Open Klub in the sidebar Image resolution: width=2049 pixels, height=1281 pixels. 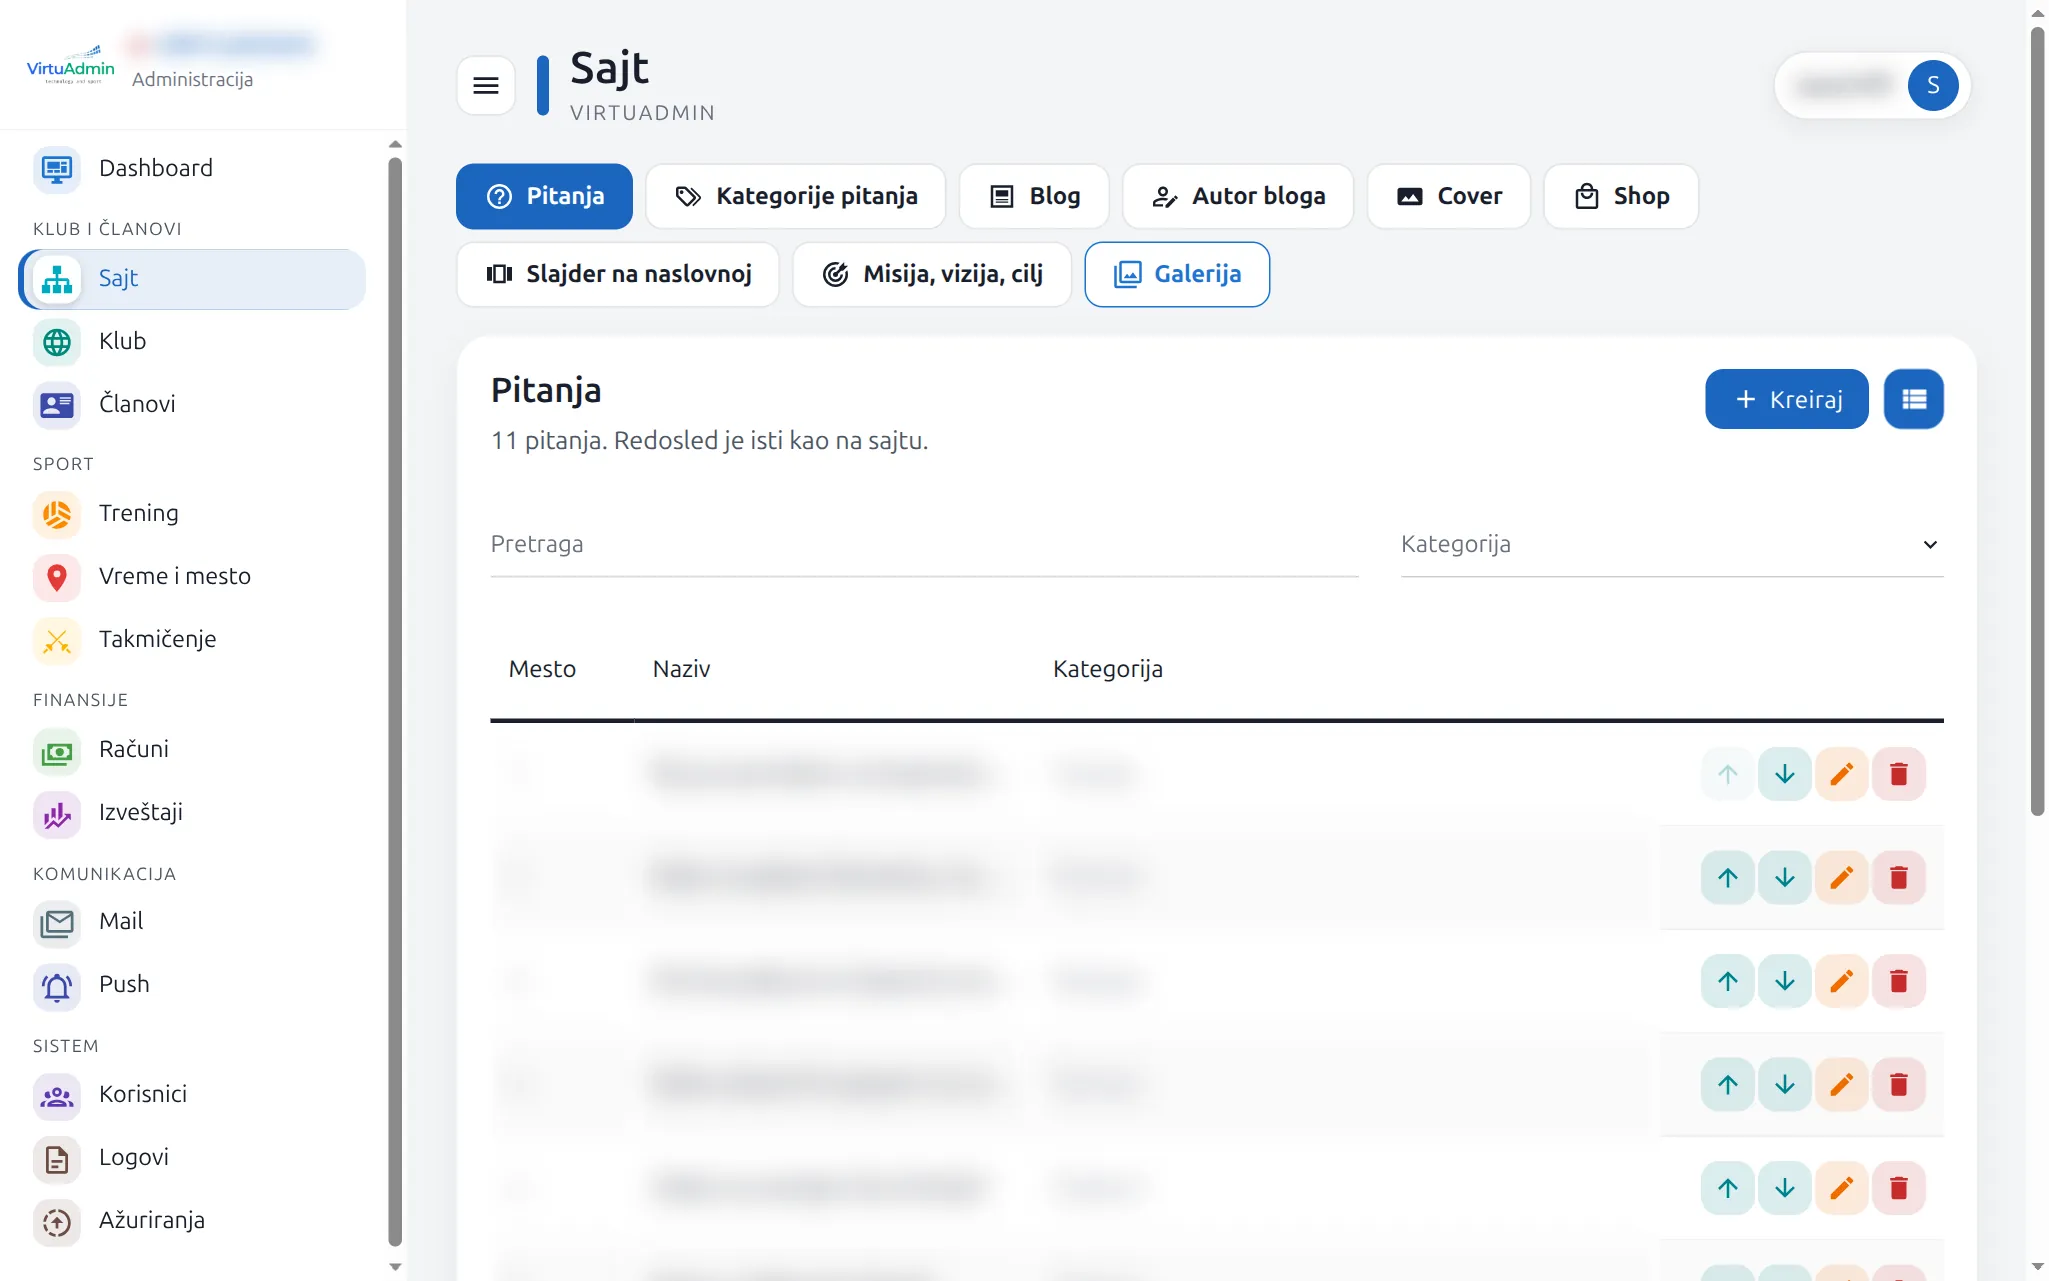click(x=192, y=341)
